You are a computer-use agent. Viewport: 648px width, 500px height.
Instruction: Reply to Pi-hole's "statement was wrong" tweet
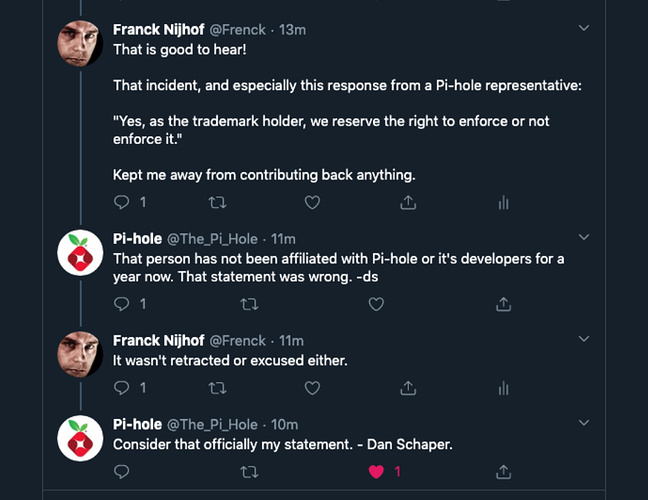(123, 303)
